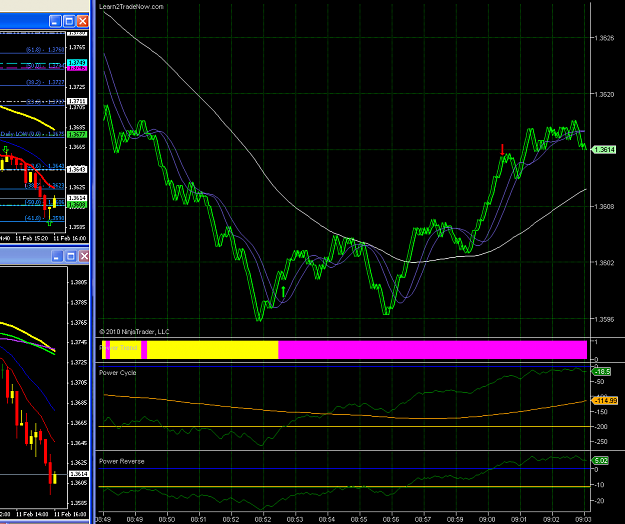Select the red sell arrow on main chart

(502, 150)
